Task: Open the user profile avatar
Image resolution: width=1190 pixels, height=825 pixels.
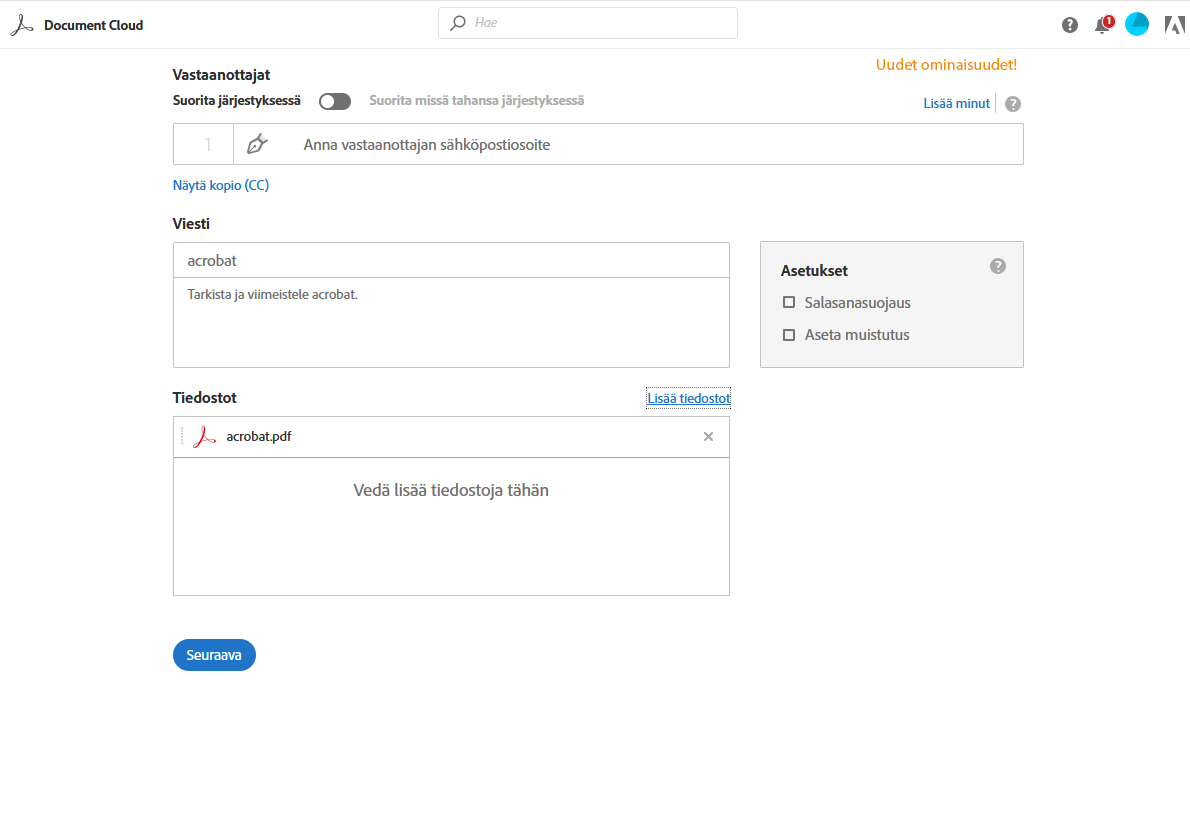Action: point(1137,24)
